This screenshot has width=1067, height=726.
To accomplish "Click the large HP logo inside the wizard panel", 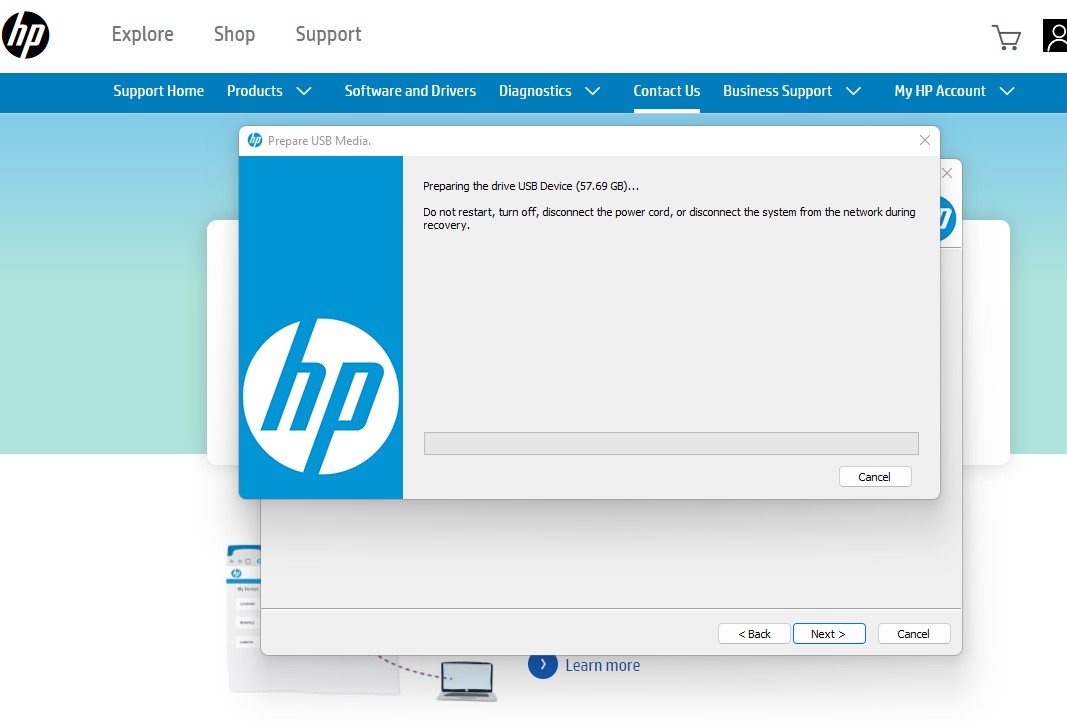I will coord(320,395).
